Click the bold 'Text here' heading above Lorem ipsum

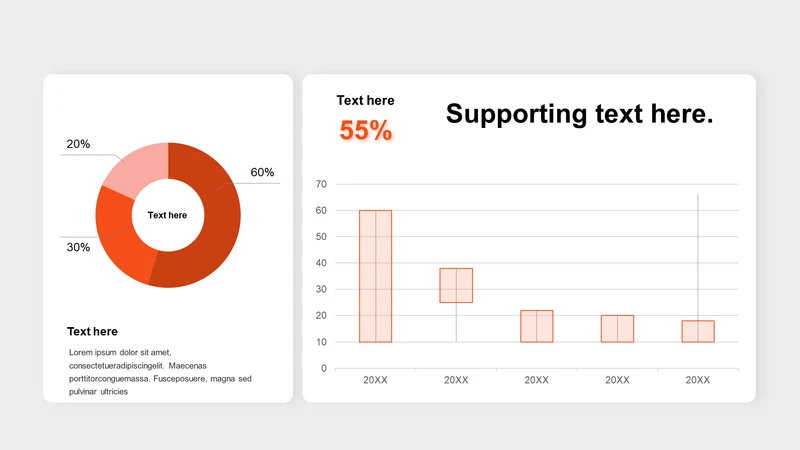click(x=92, y=331)
